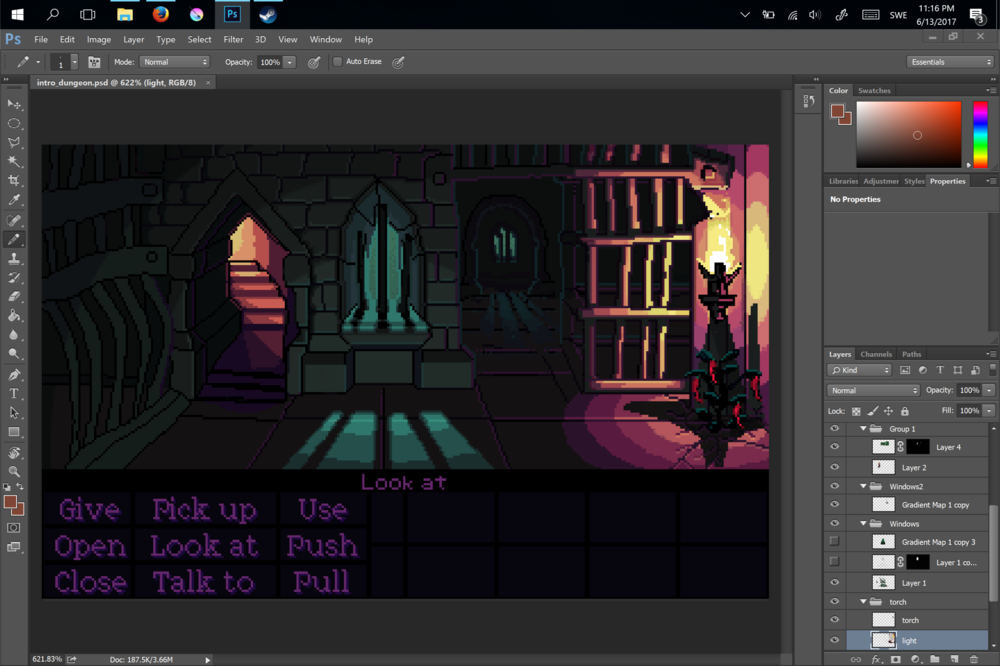This screenshot has width=1000, height=666.
Task: Open Firefox from the Windows taskbar
Action: [x=160, y=14]
